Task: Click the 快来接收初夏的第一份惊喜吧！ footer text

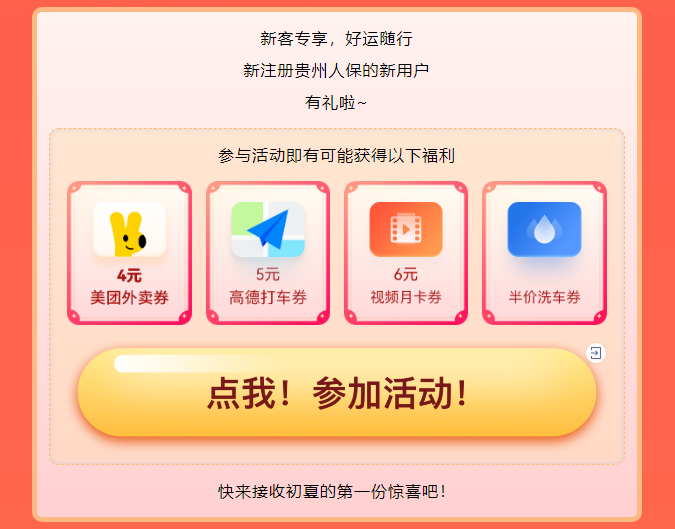Action: 332,492
